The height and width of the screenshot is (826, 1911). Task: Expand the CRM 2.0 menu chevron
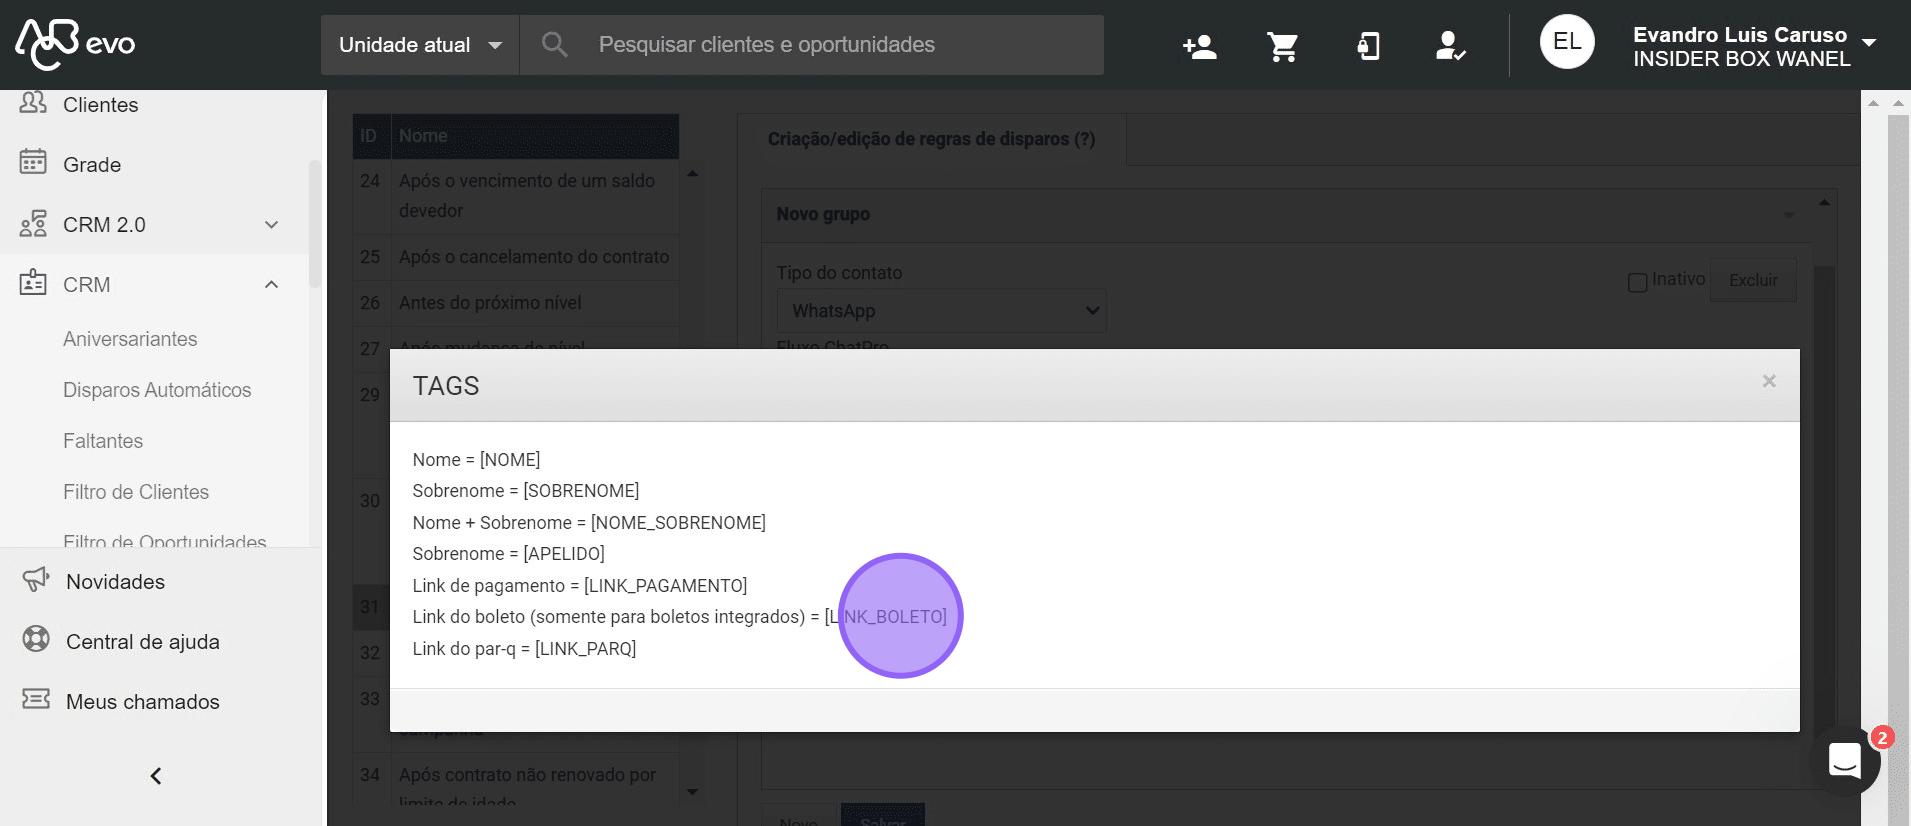(x=271, y=225)
